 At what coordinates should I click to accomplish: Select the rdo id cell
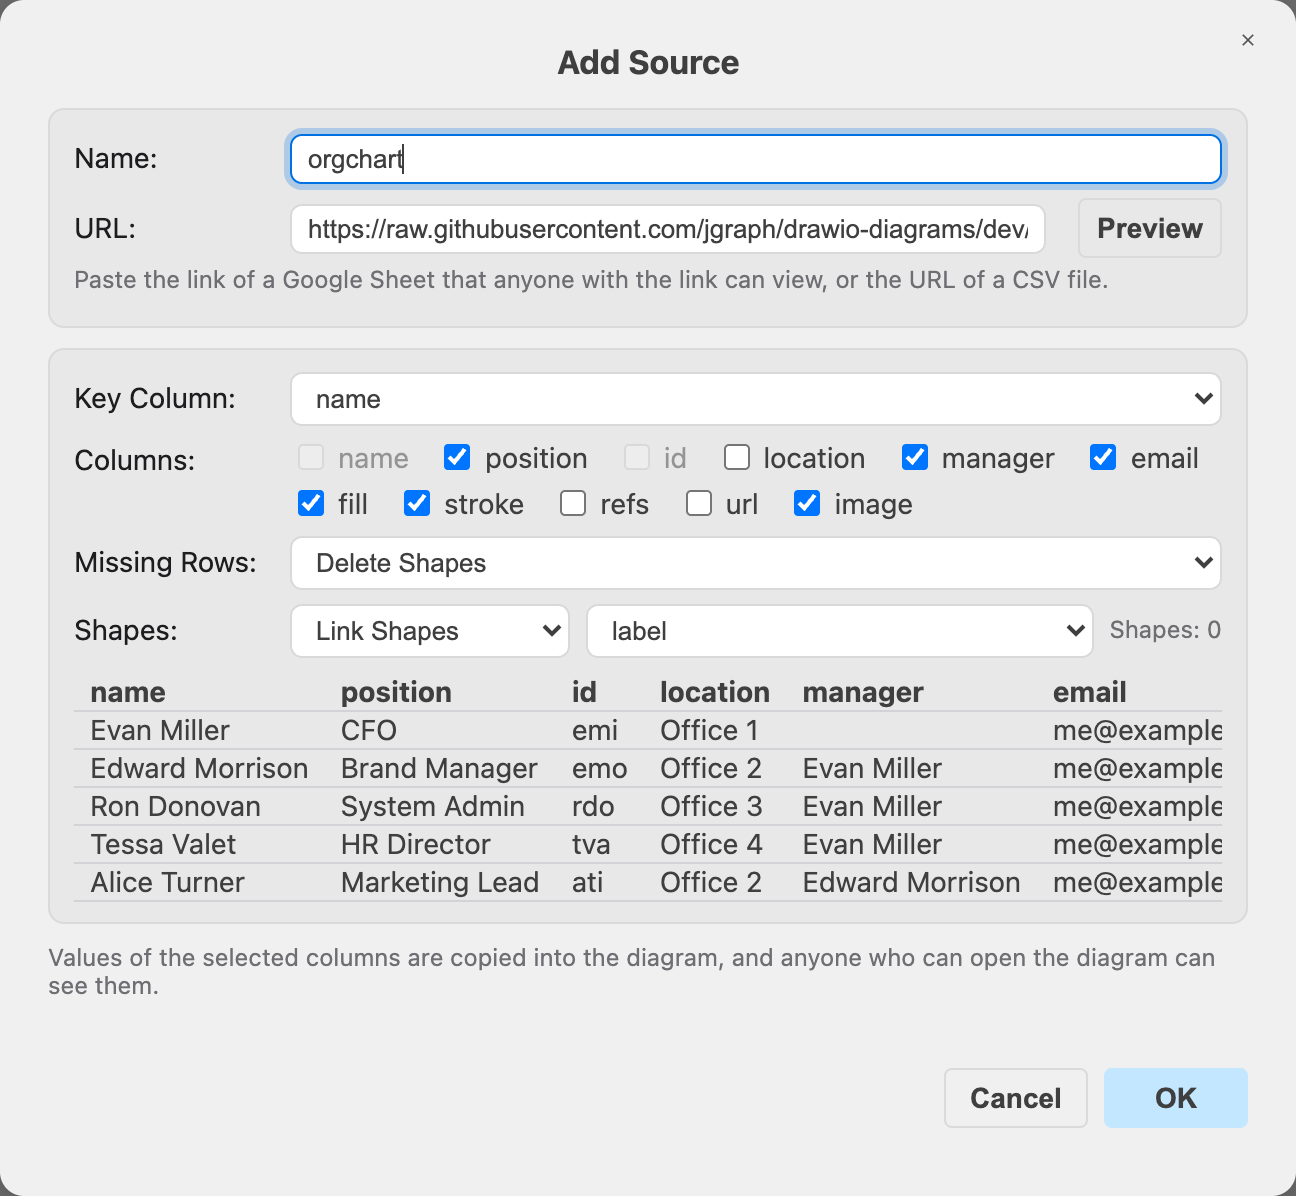tap(593, 807)
